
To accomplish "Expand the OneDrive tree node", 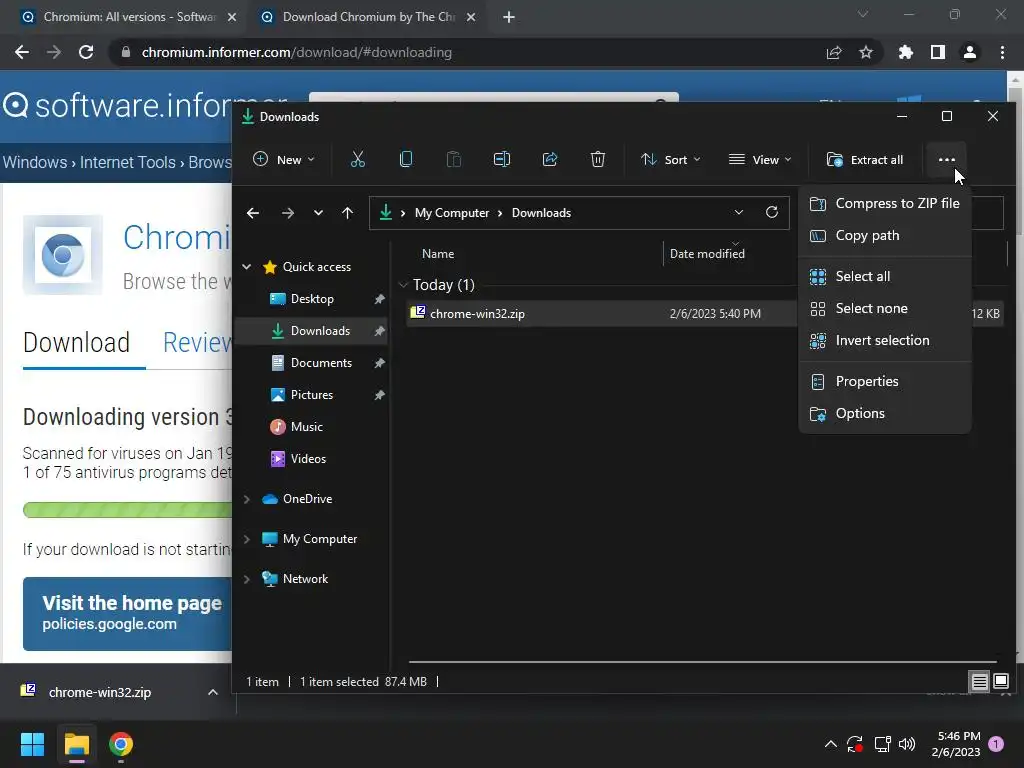I will pos(247,499).
